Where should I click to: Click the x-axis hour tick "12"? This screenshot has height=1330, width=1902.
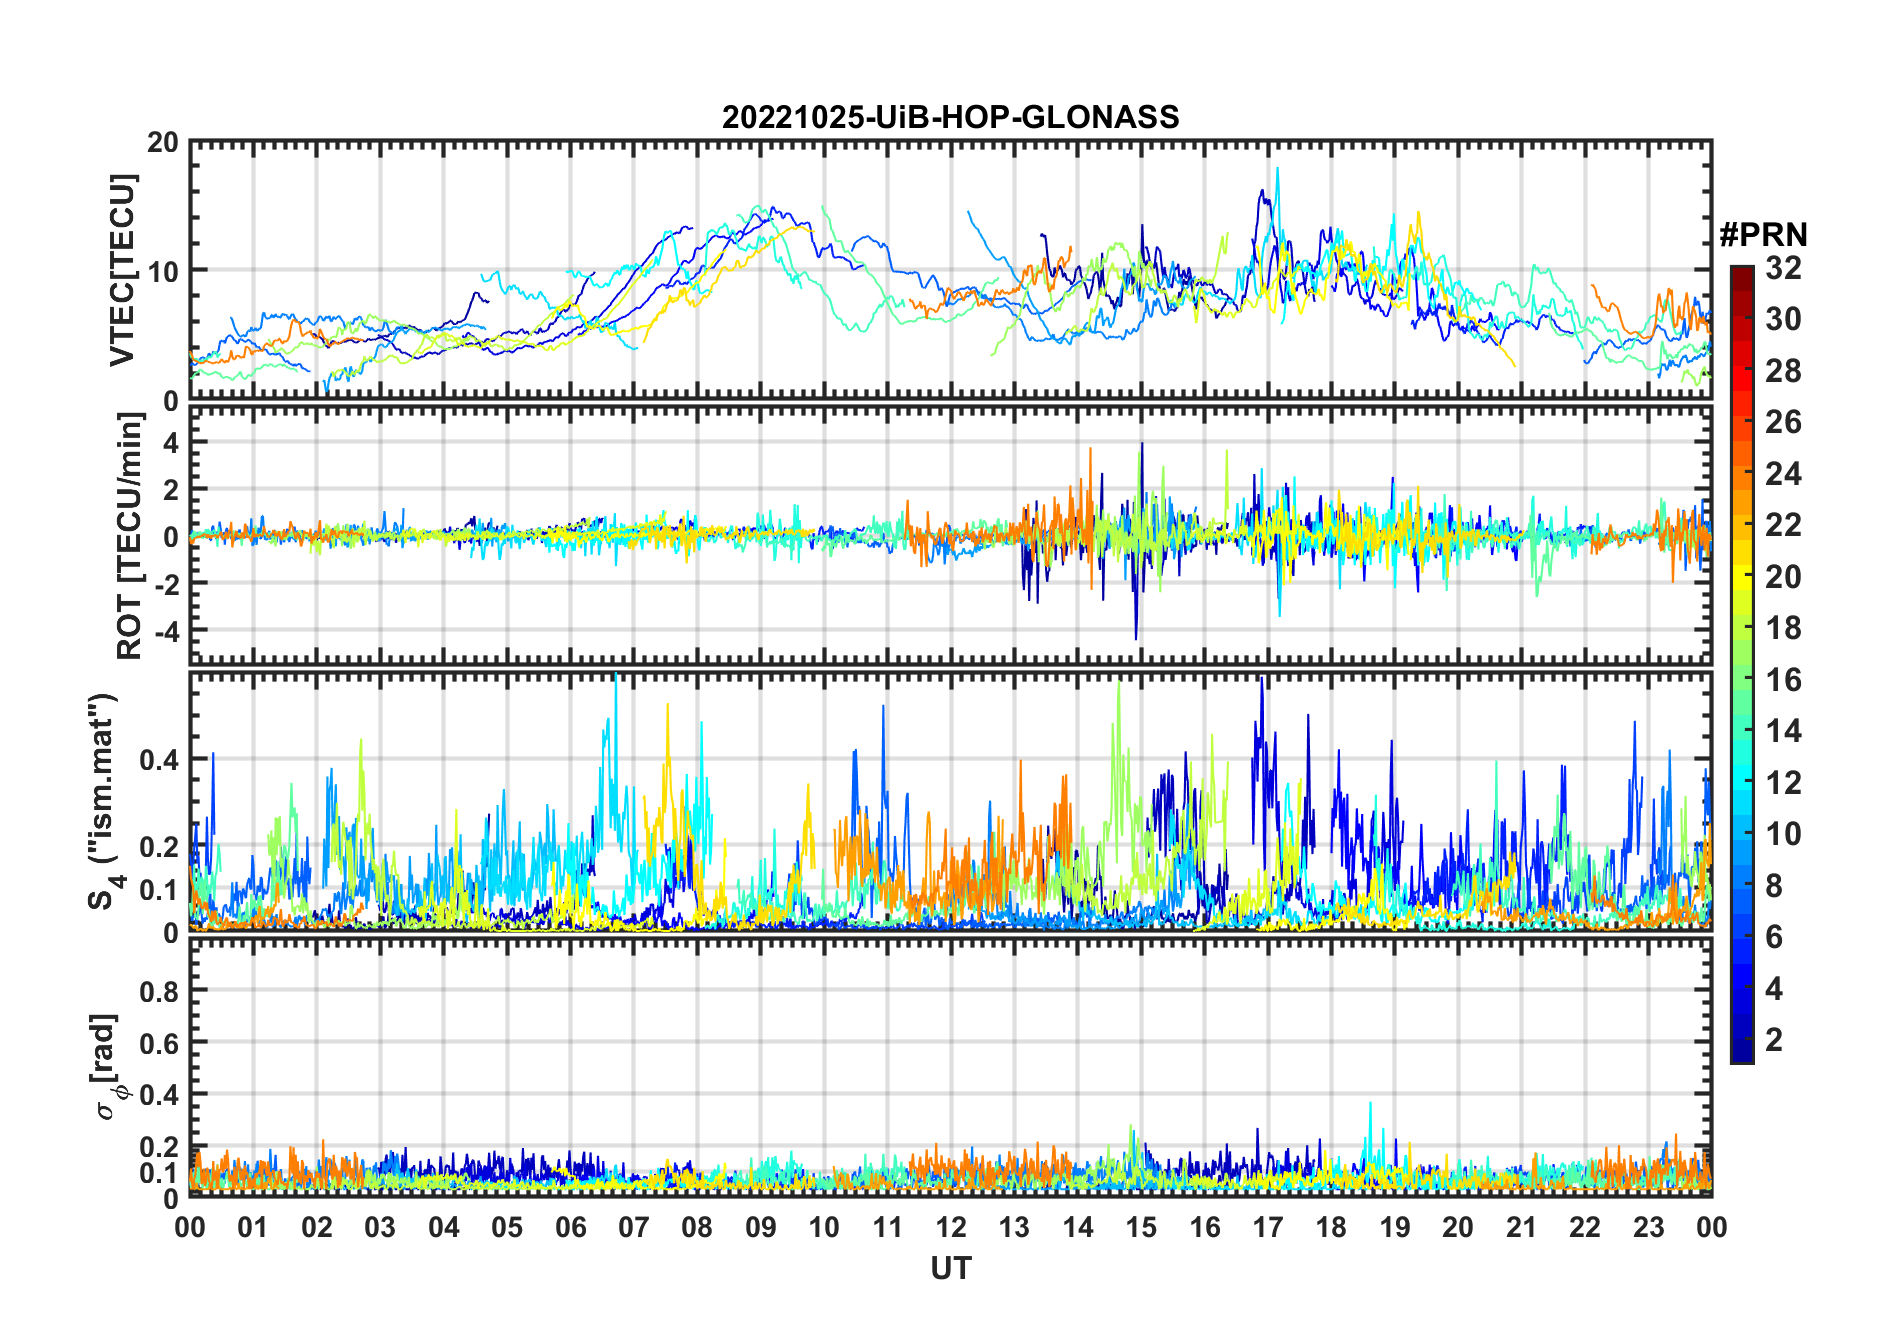[951, 1227]
